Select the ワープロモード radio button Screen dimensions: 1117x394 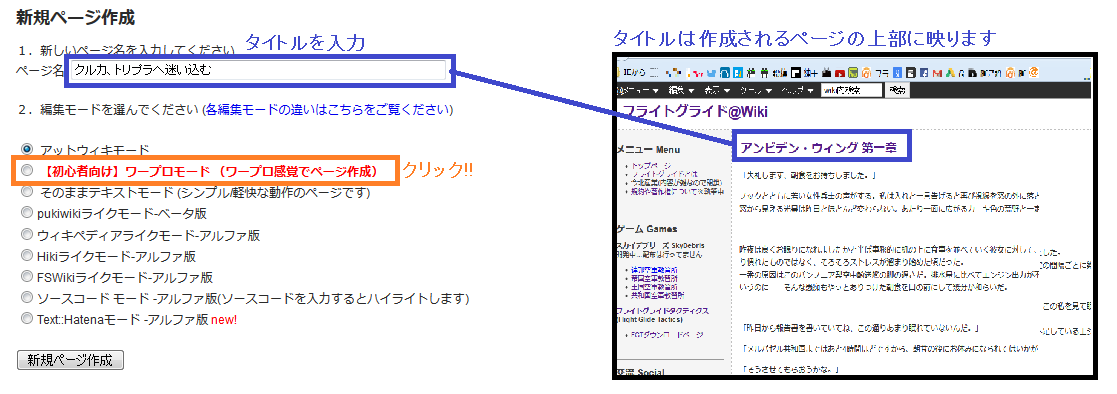point(27,170)
